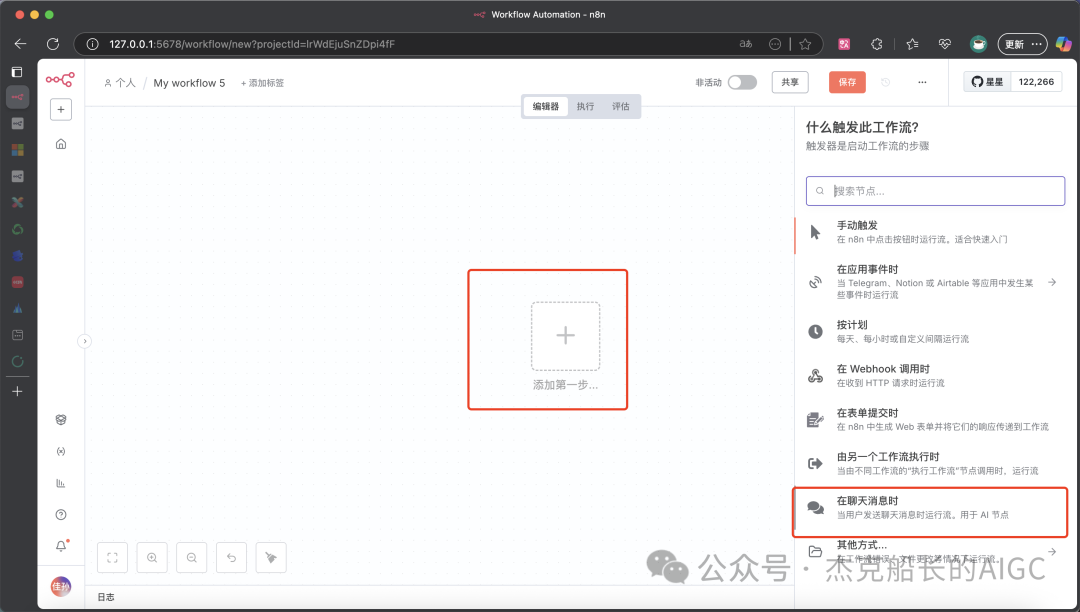This screenshot has width=1080, height=612.
Task: Click the user avatar at bottom left
Action: (61, 586)
